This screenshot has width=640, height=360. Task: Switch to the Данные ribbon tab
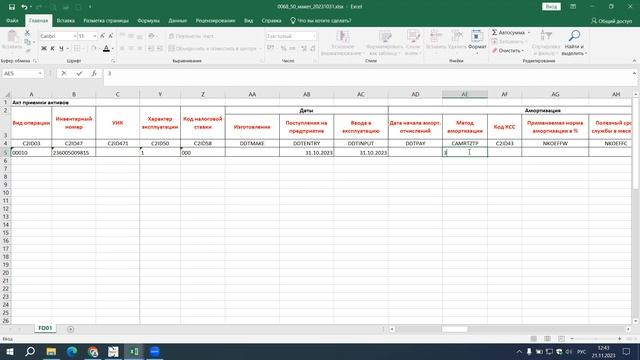[178, 20]
